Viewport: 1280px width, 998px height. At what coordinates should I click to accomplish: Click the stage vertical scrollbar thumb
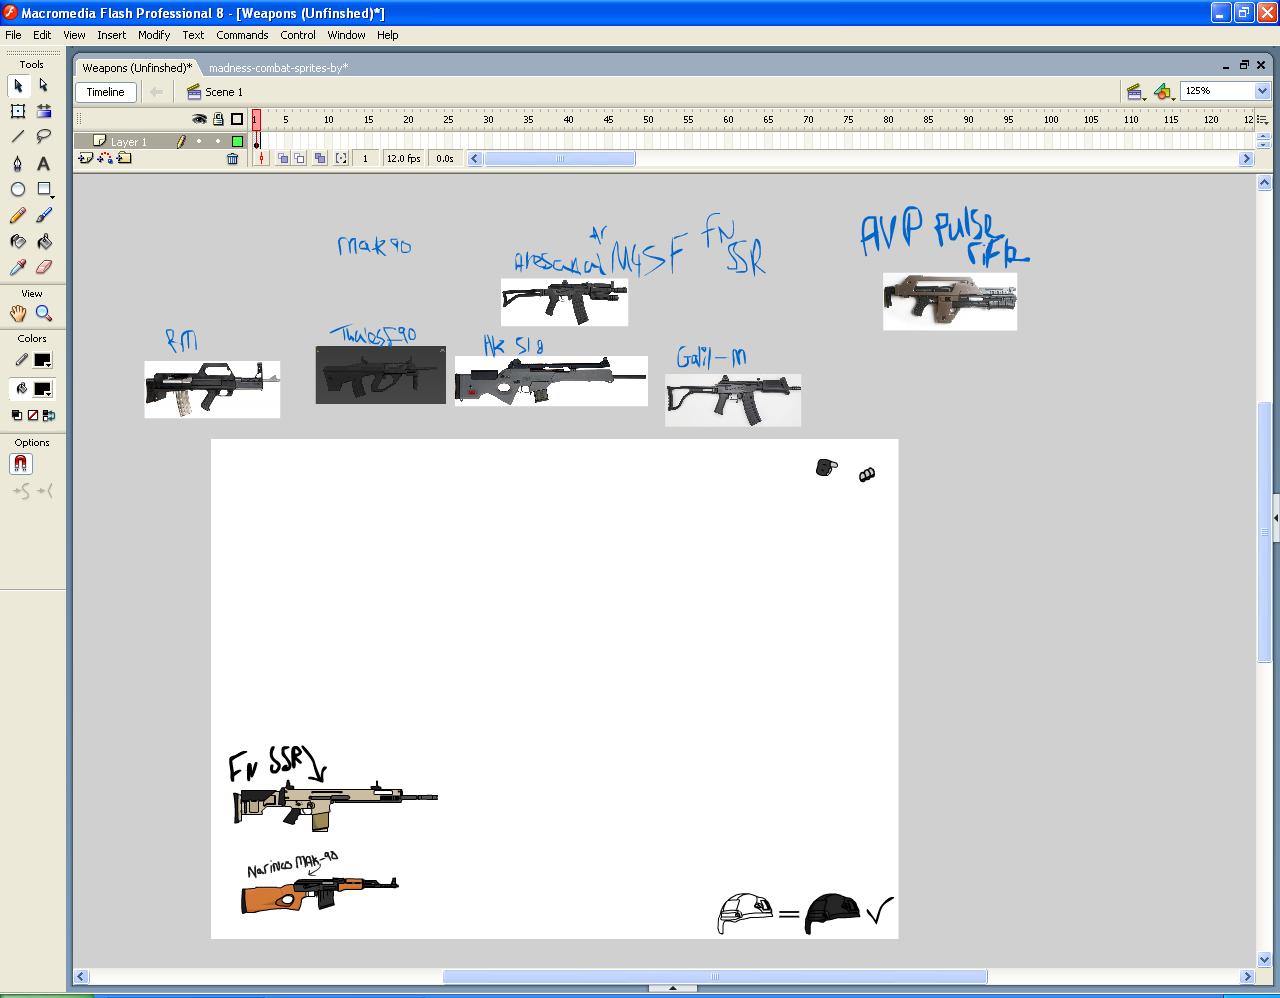coord(1264,531)
